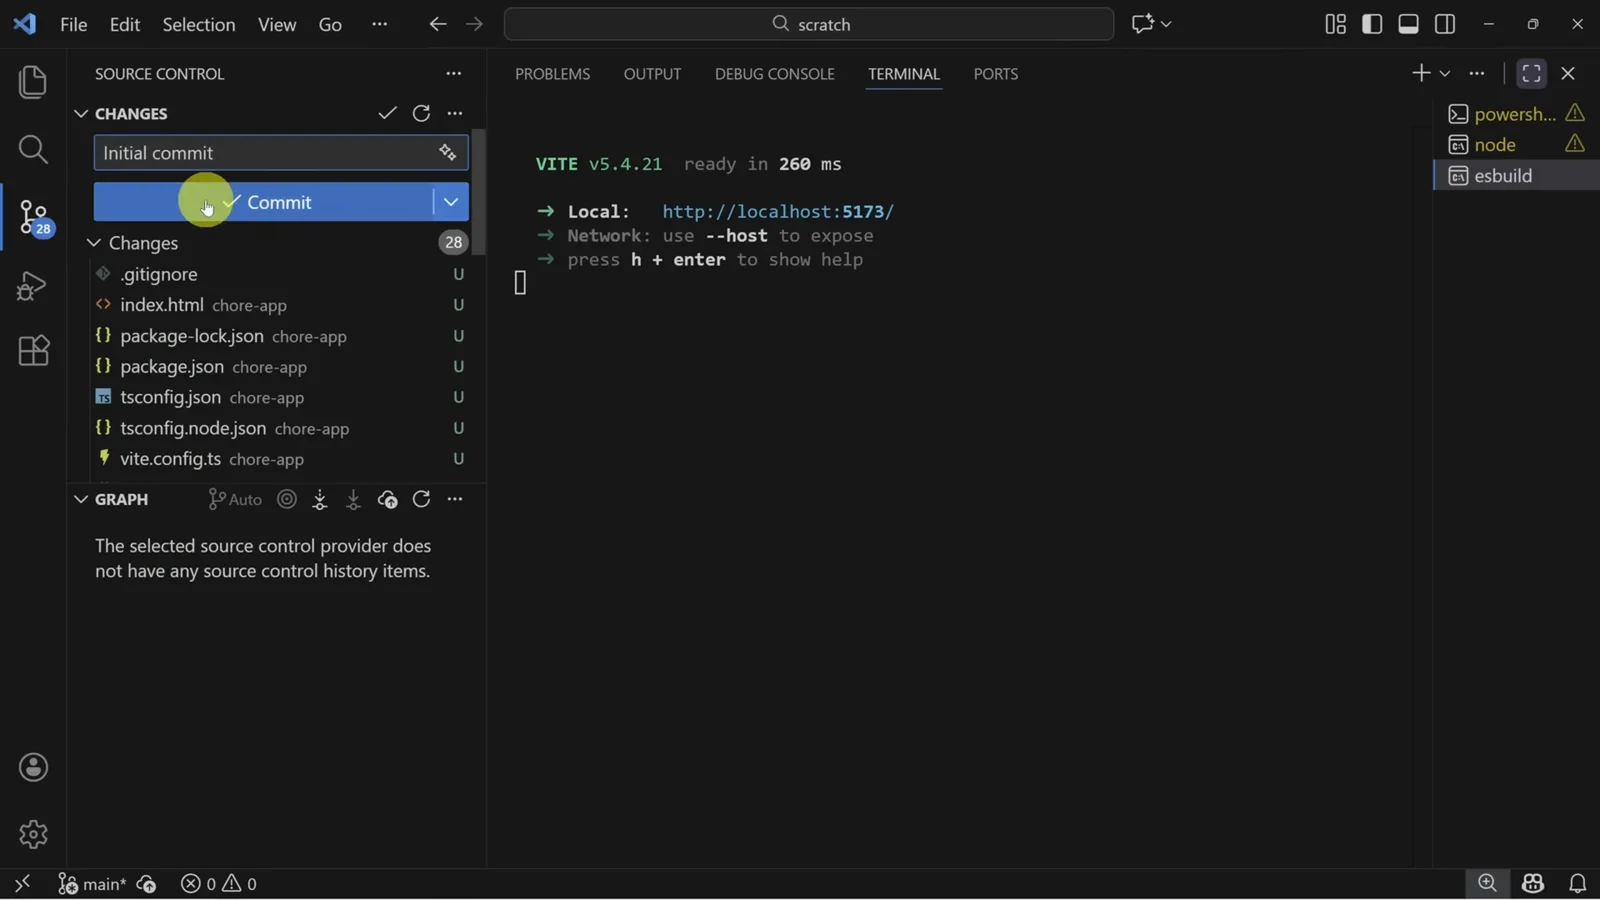Click the checkmark commit icon in CHANGES header
The image size is (1600, 900).
click(387, 113)
